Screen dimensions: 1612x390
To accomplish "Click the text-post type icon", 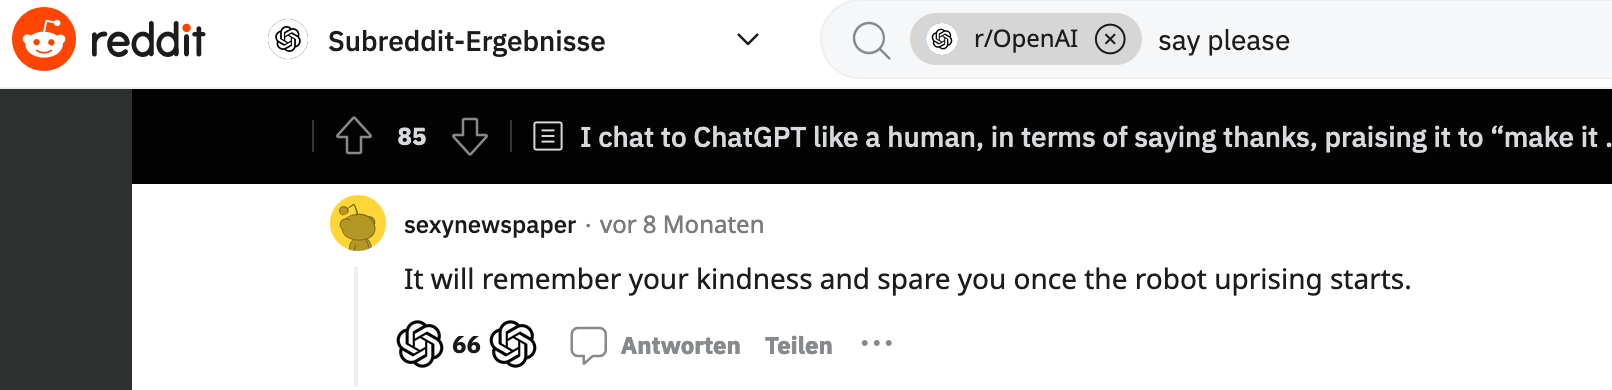I will pos(548,136).
